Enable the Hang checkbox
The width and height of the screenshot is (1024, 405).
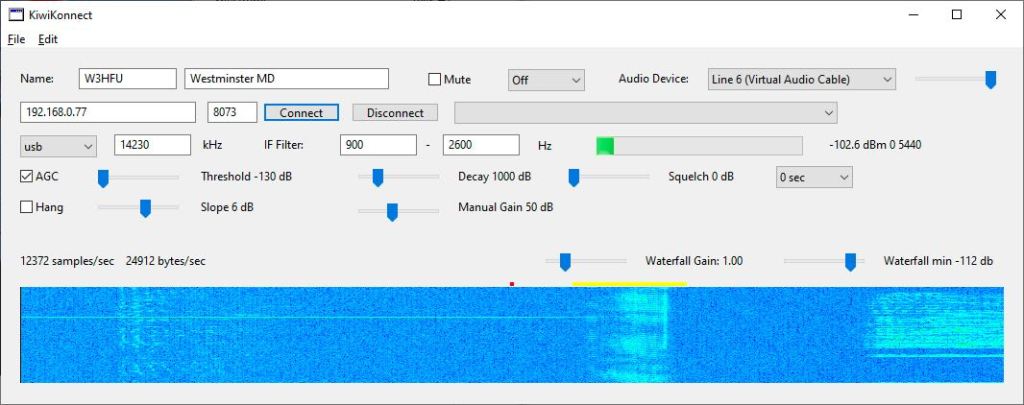[x=27, y=208]
